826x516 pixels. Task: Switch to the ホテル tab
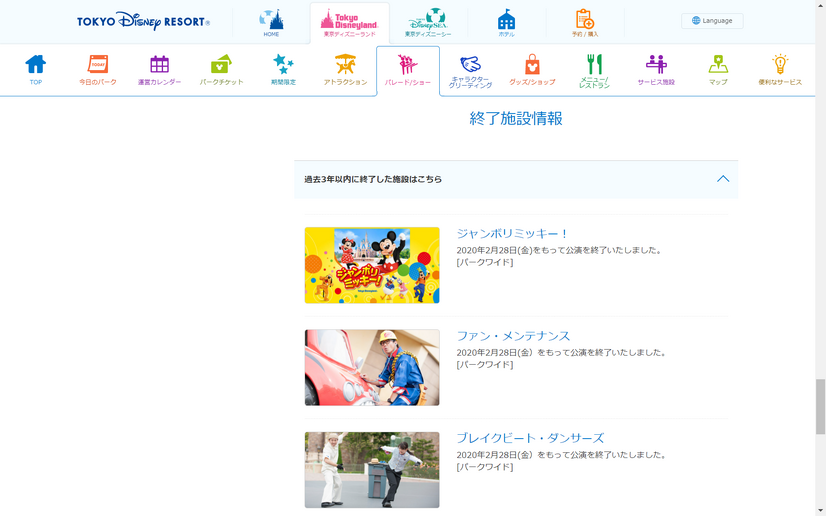click(506, 22)
